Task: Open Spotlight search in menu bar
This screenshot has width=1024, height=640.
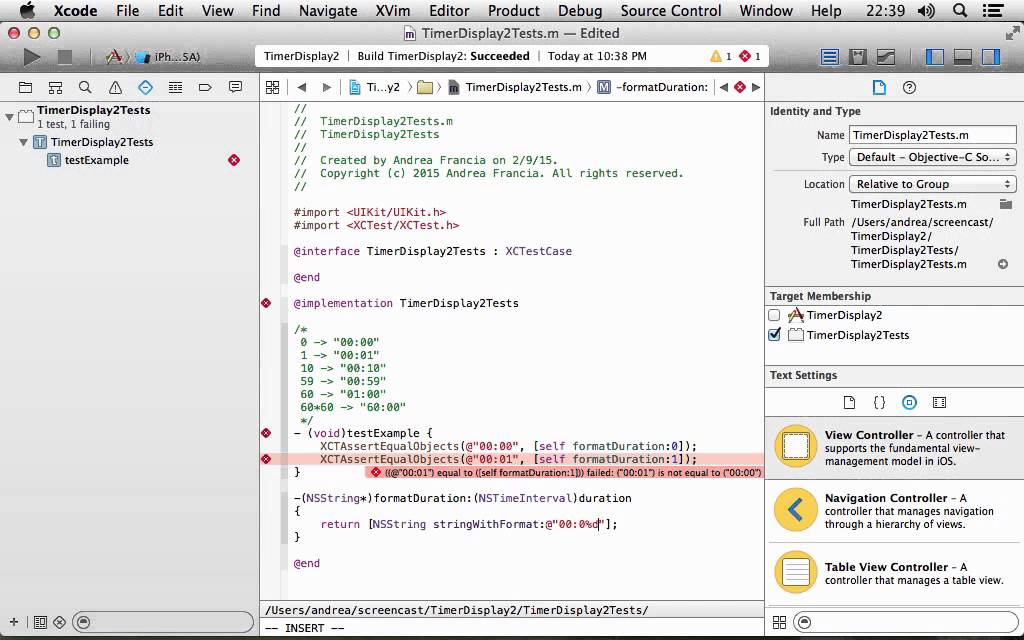Action: (959, 10)
